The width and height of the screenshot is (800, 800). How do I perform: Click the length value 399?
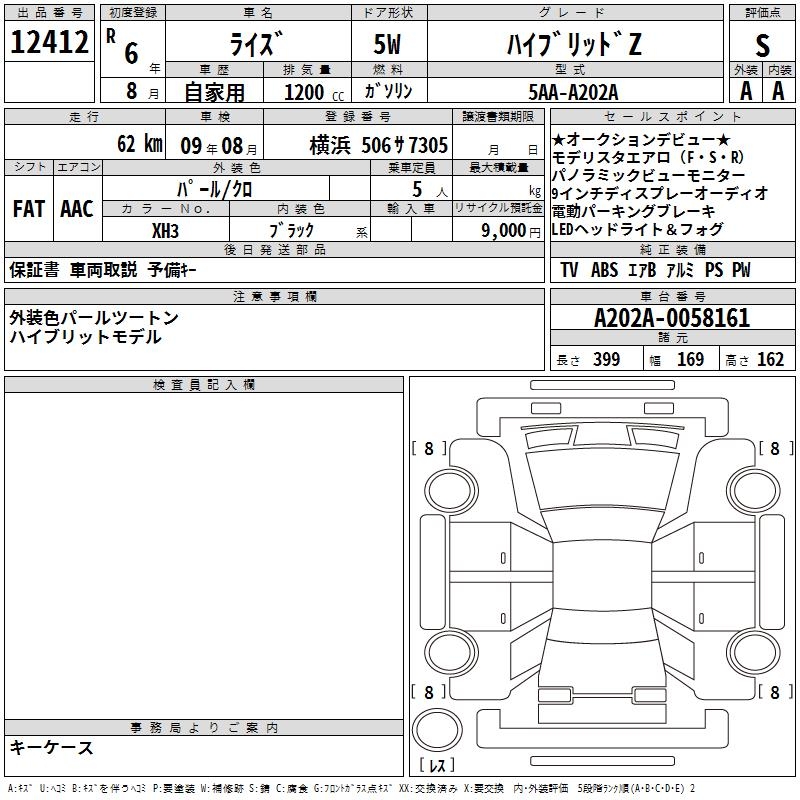tap(607, 359)
